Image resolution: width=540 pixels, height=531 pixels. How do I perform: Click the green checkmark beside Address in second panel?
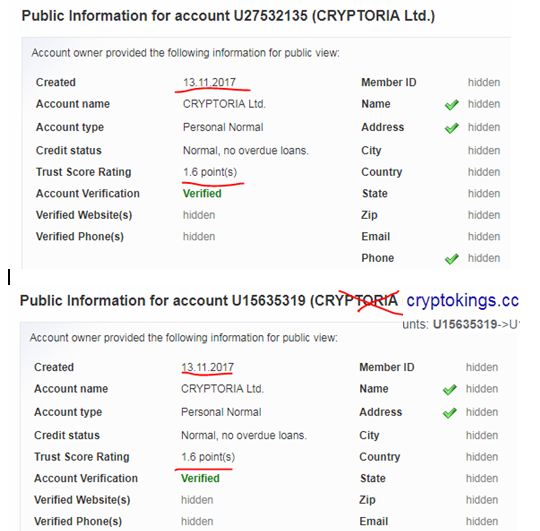coord(449,413)
